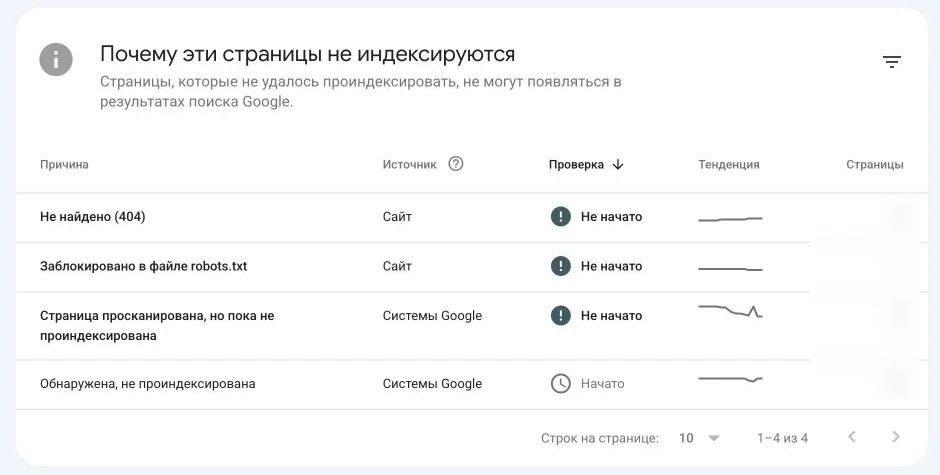Click the Тенденция column header
This screenshot has width=940, height=475.
pos(728,164)
